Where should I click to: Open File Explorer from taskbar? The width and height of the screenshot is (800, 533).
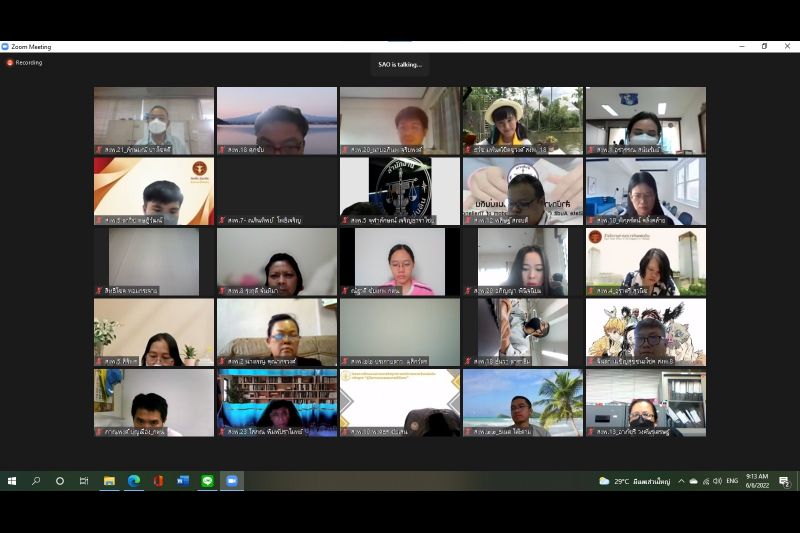click(x=109, y=481)
